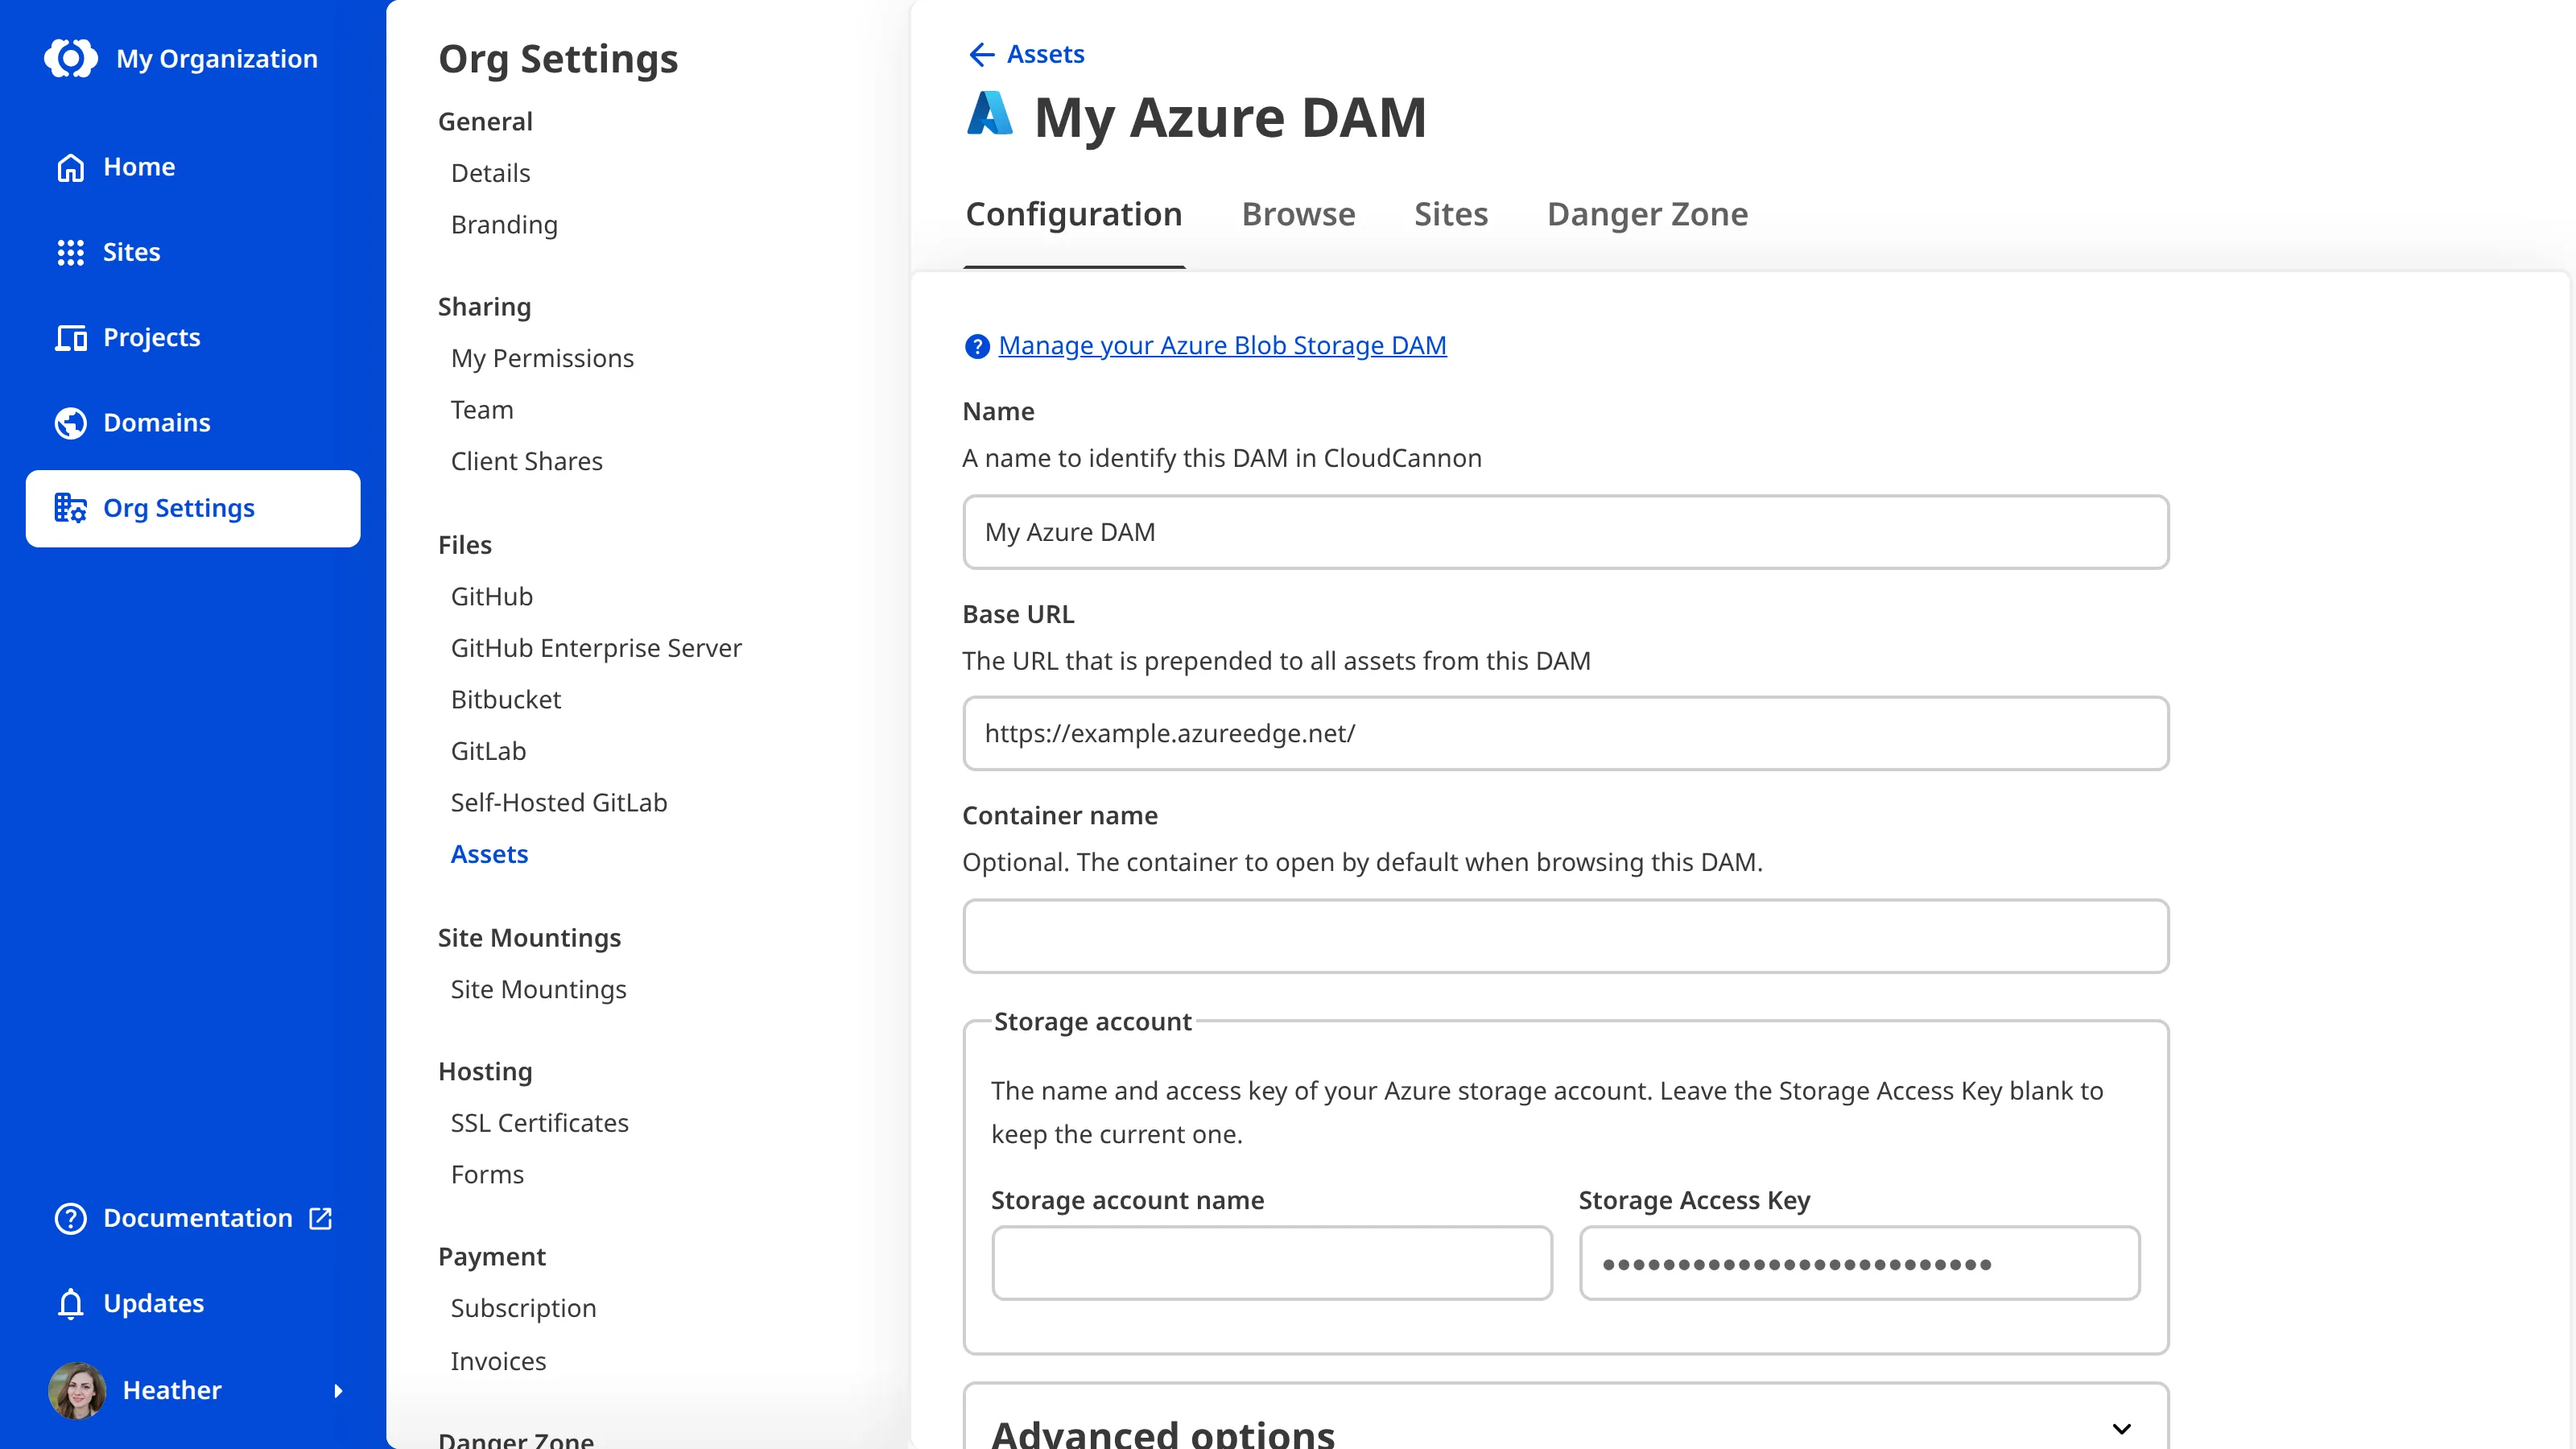Open Self-Hosted GitLab settings
This screenshot has height=1449, width=2576.
click(559, 803)
